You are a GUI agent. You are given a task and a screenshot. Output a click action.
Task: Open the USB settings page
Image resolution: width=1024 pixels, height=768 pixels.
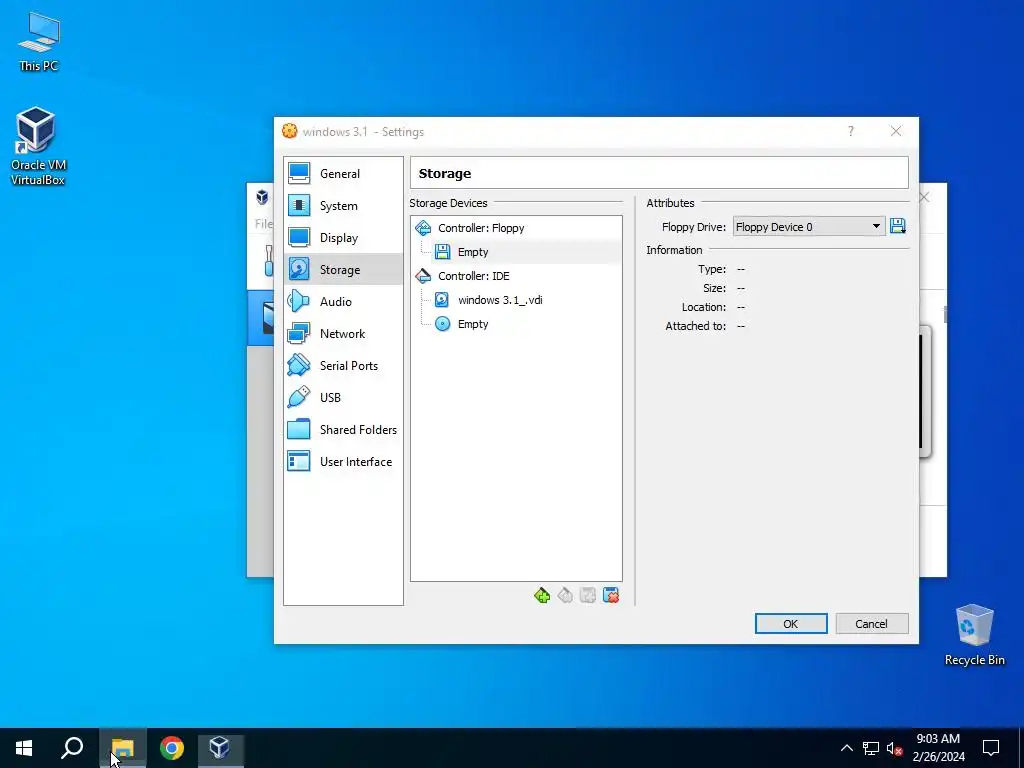[343, 398]
